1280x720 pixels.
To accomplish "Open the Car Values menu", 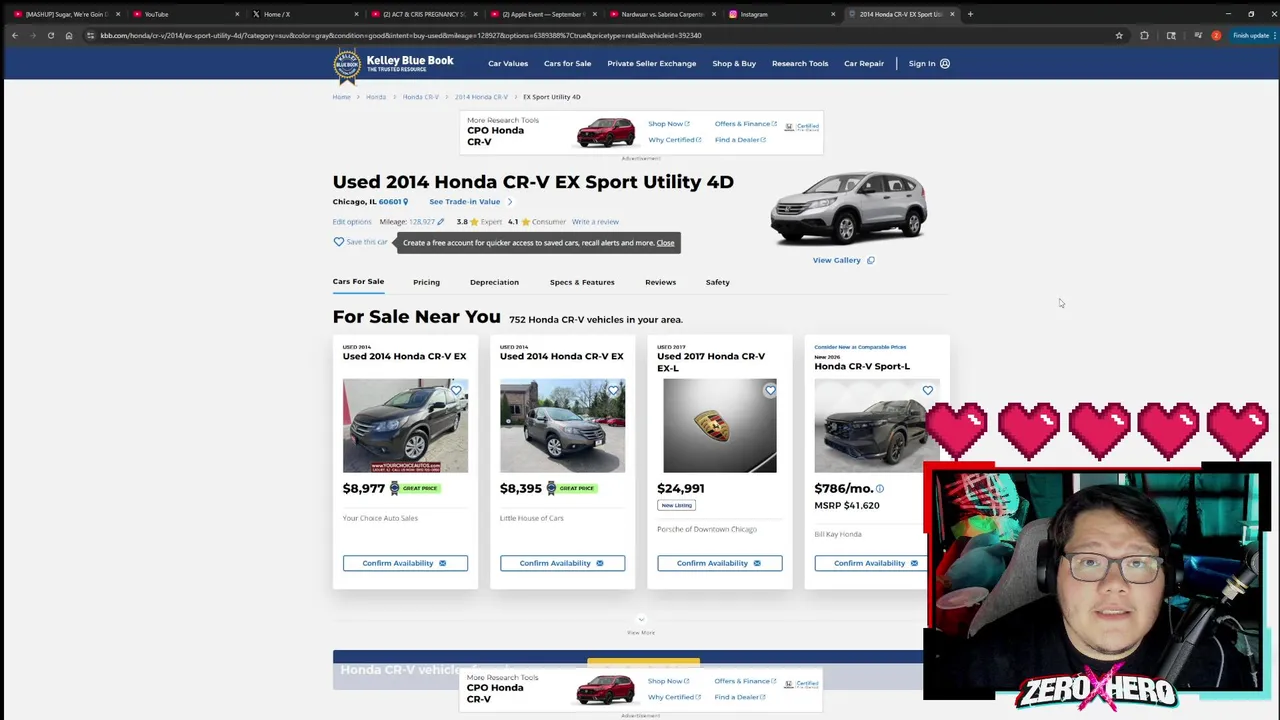I will 508,63.
